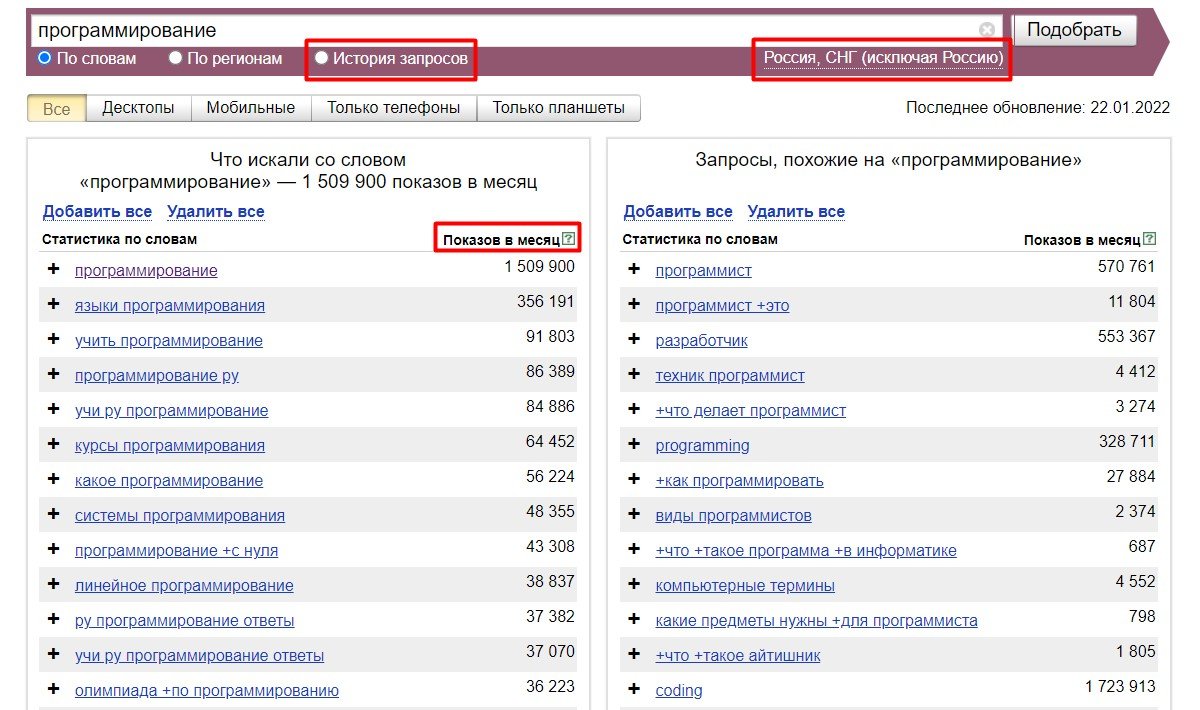Viewport: 1200px width, 710px height.
Task: Add 'ру программирование ответы' with its plus icon
Action: coord(53,619)
